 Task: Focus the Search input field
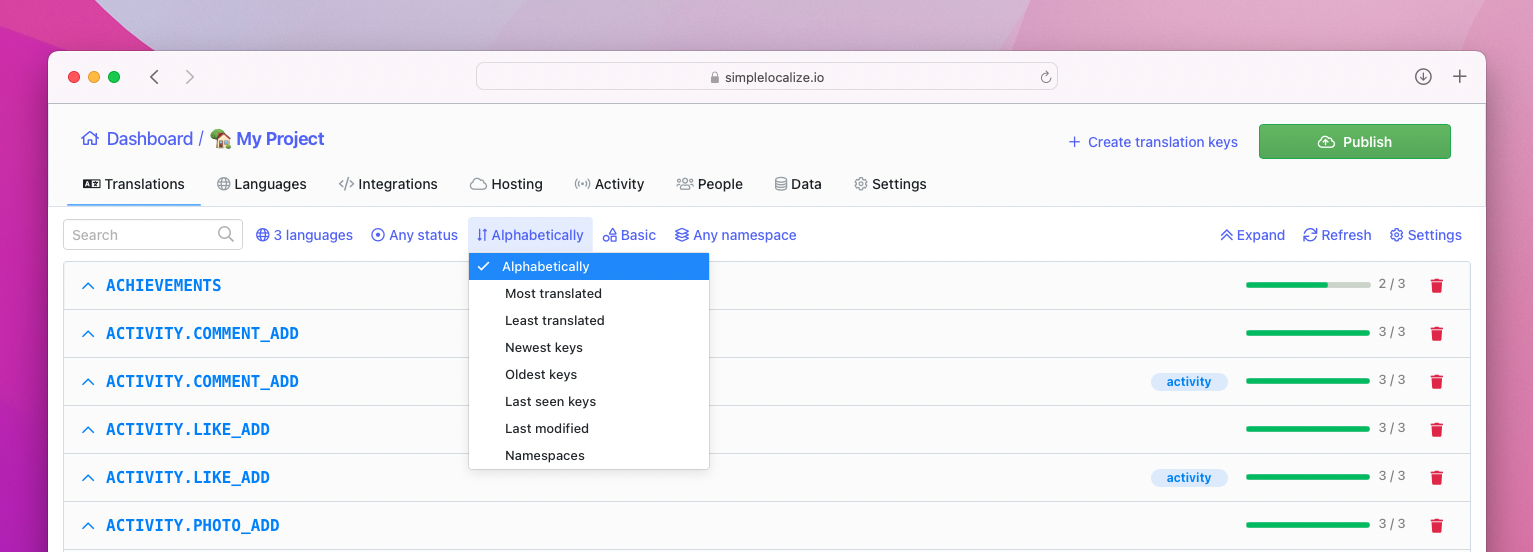point(153,235)
